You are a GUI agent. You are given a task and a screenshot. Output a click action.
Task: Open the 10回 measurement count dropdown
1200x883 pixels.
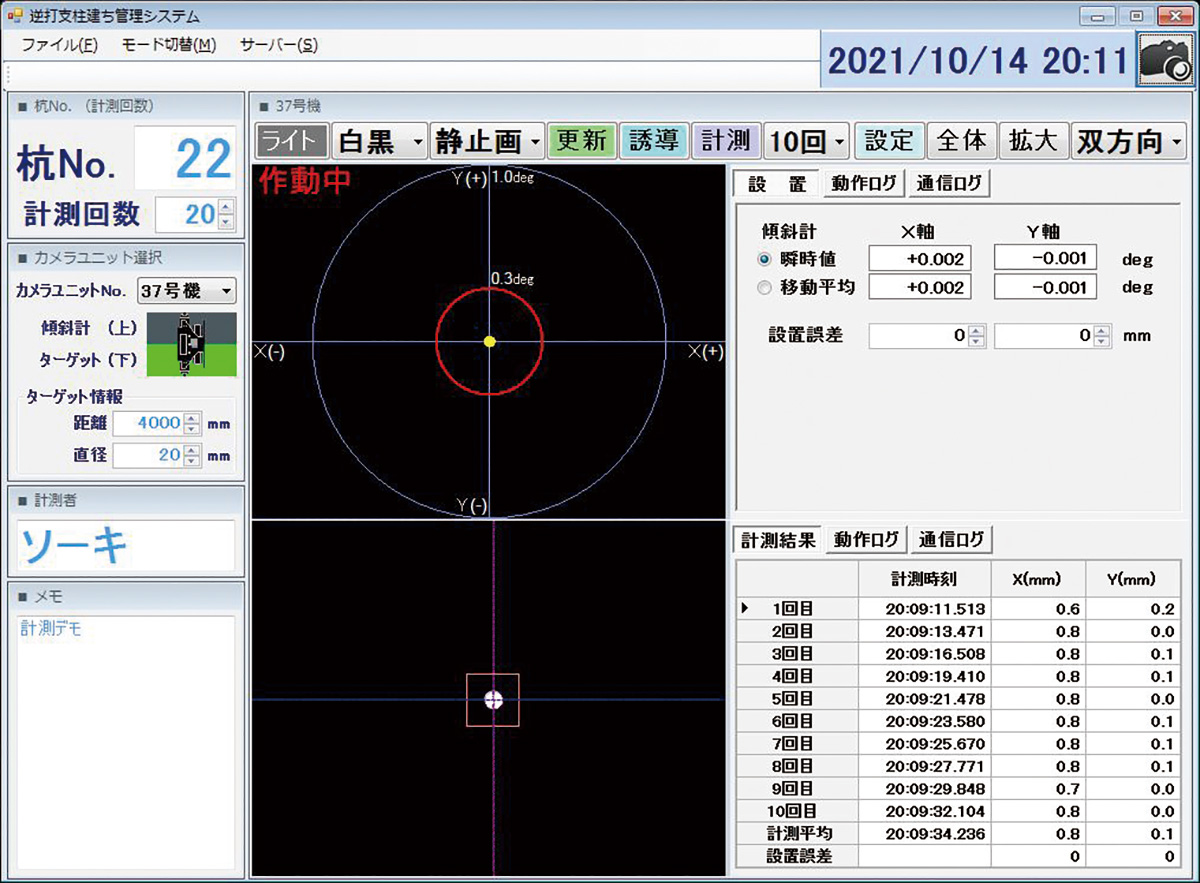pos(806,141)
